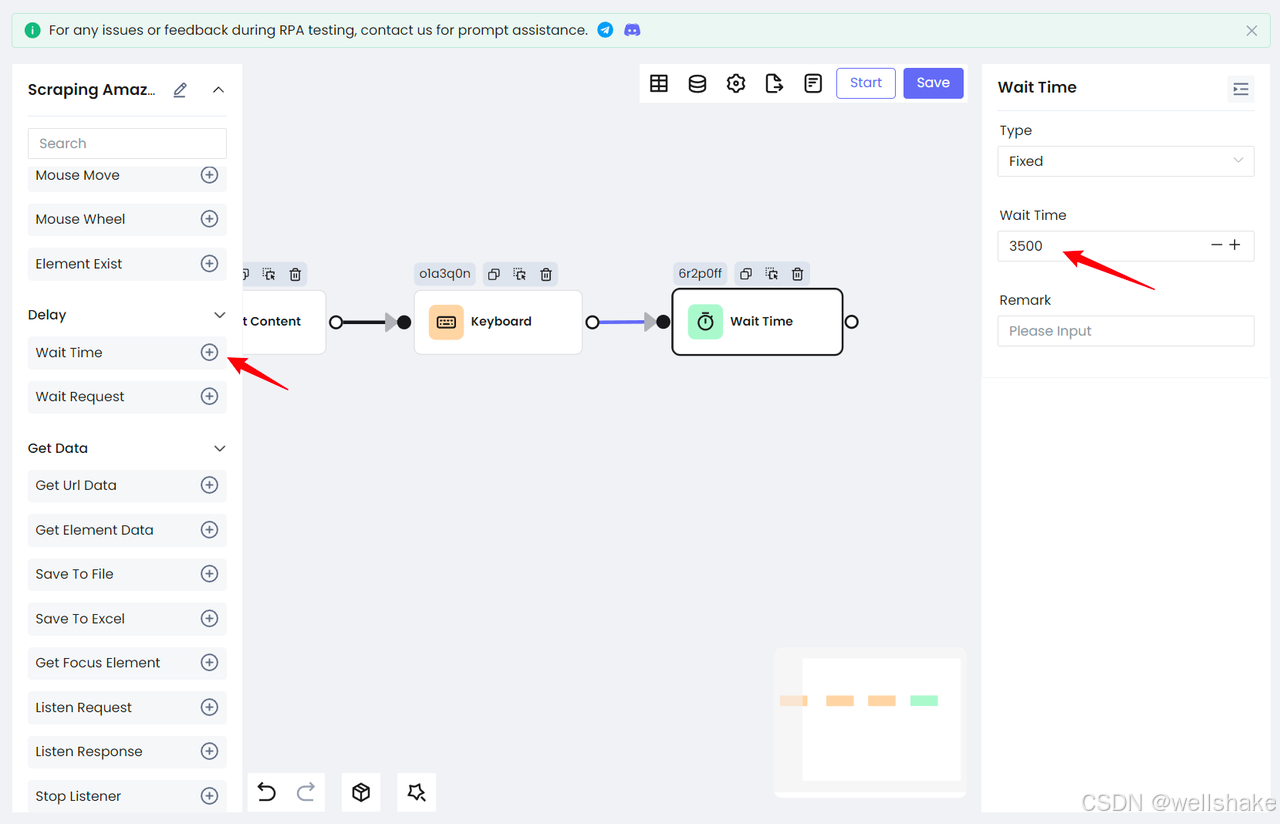
Task: Click the Wait Time node output port
Action: pyautogui.click(x=851, y=322)
